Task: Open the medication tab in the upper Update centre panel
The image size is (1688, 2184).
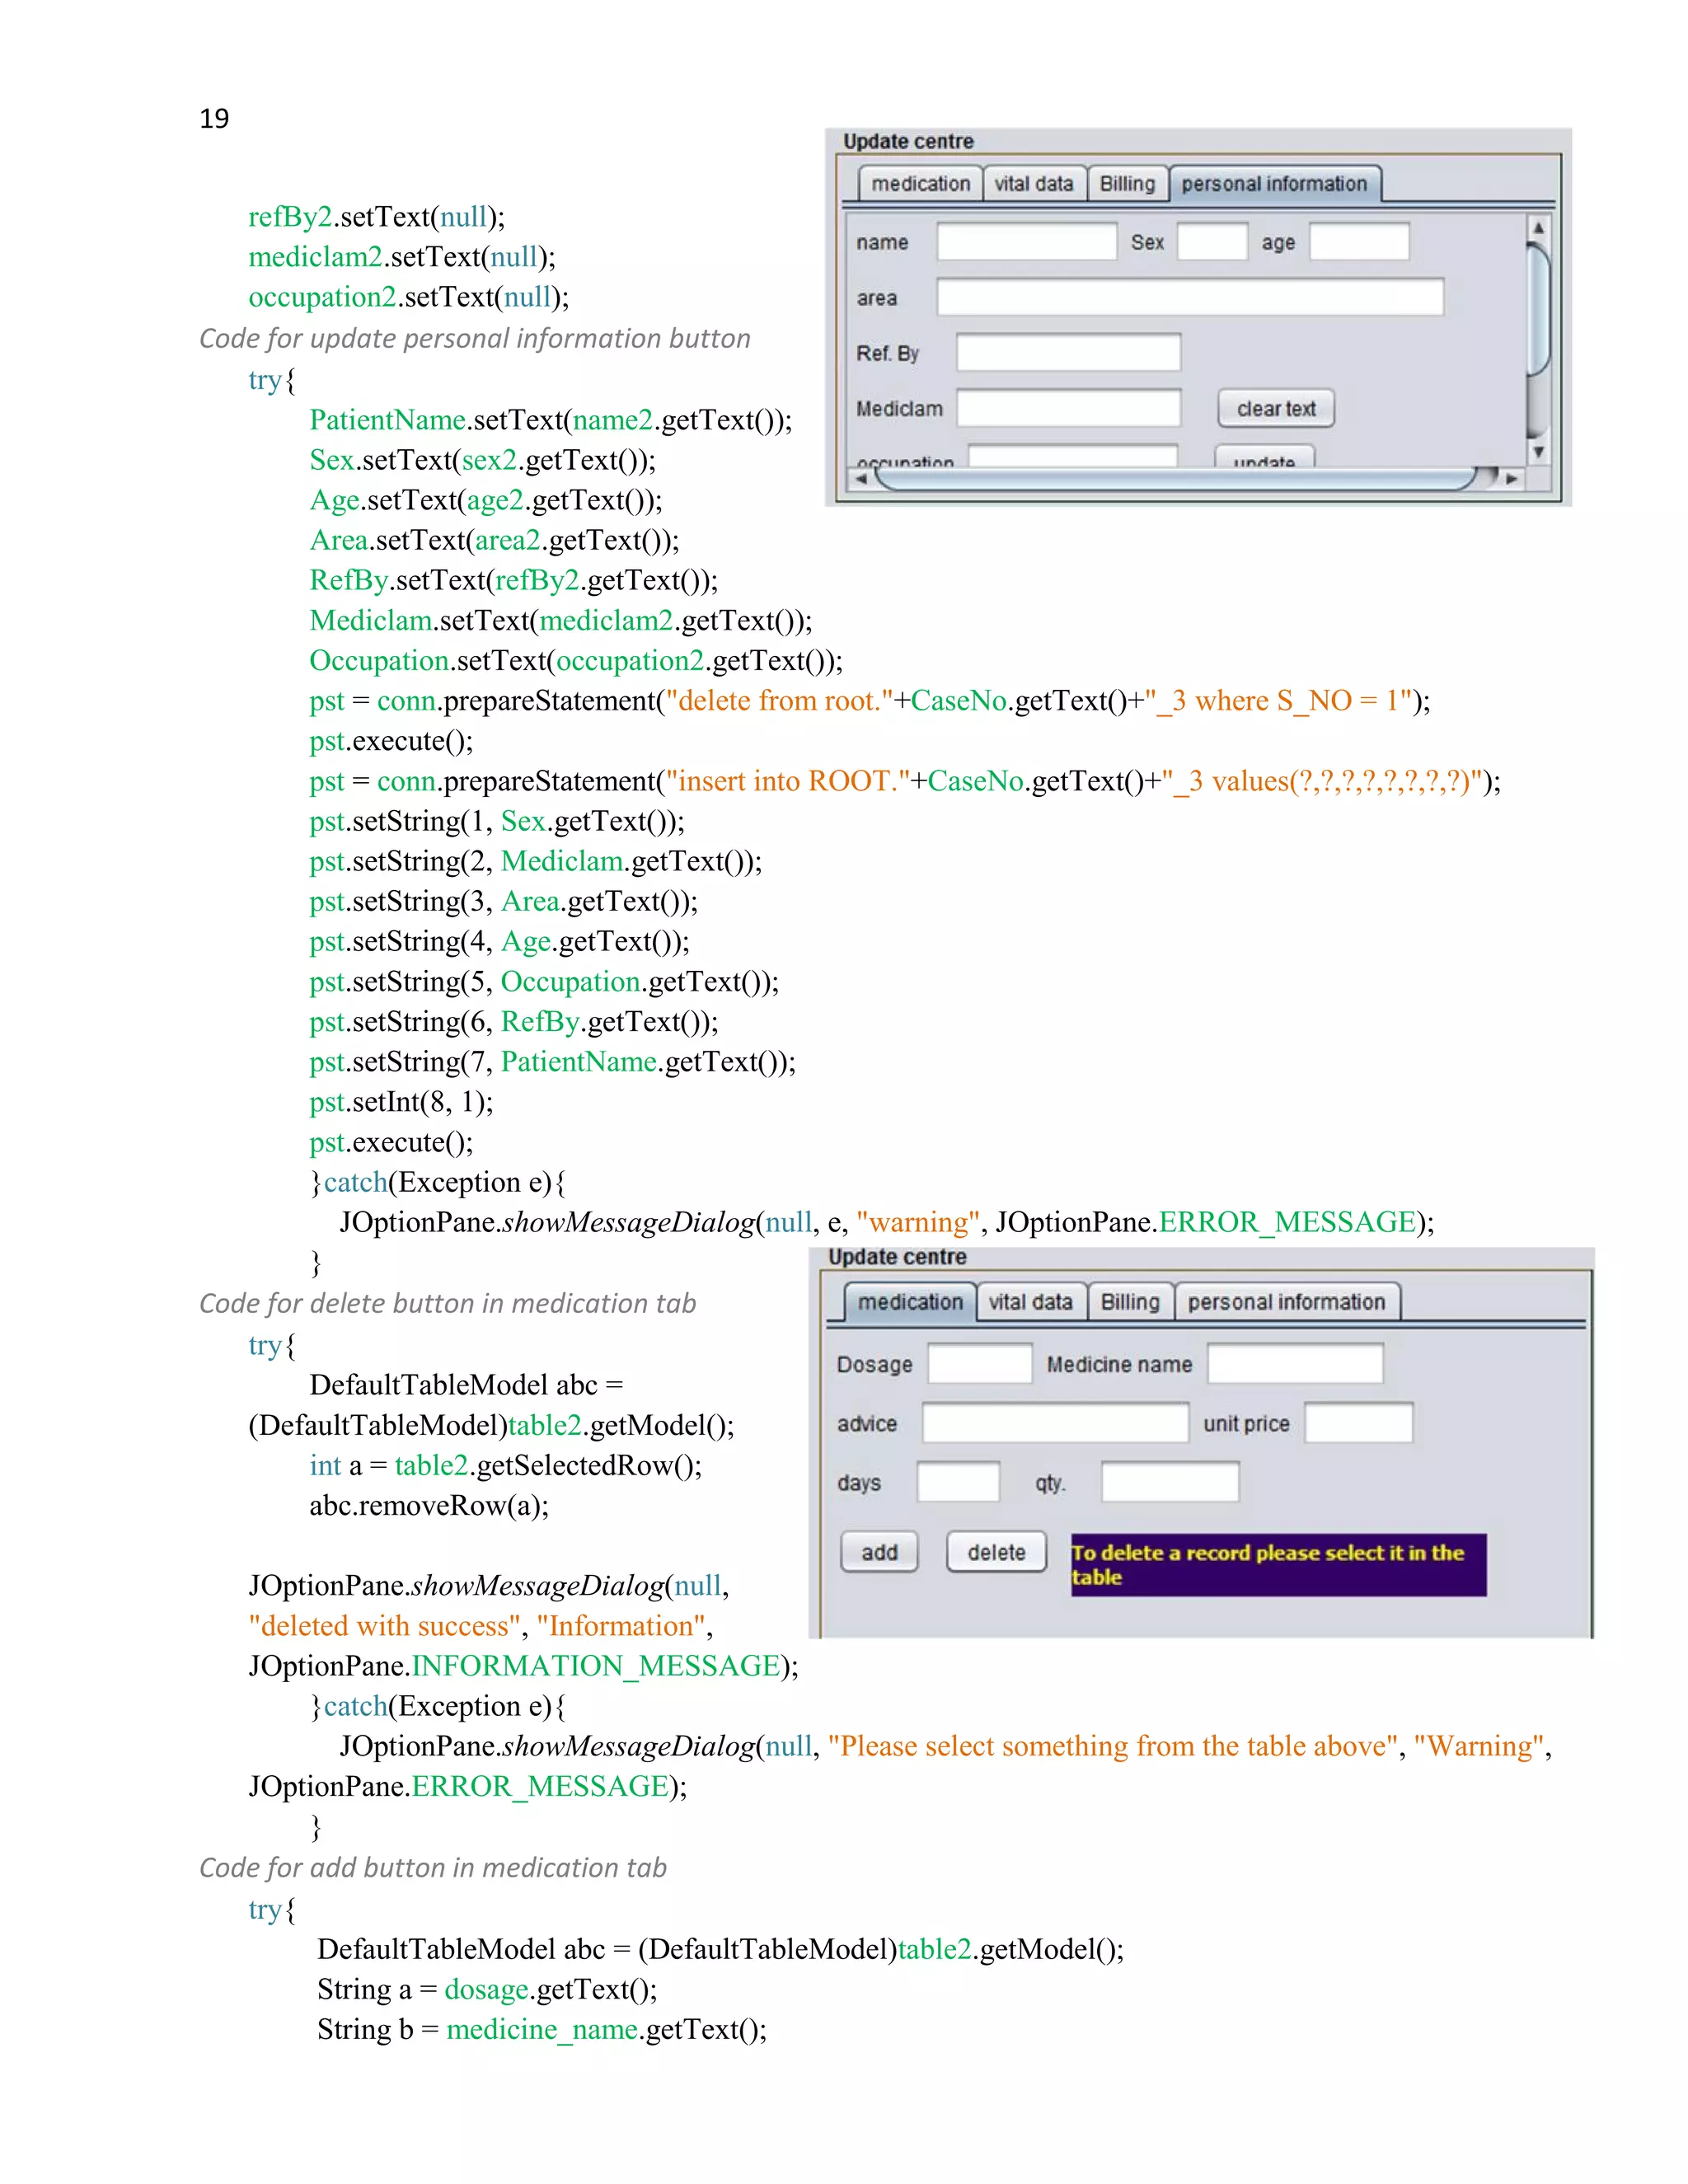Action: tap(920, 184)
